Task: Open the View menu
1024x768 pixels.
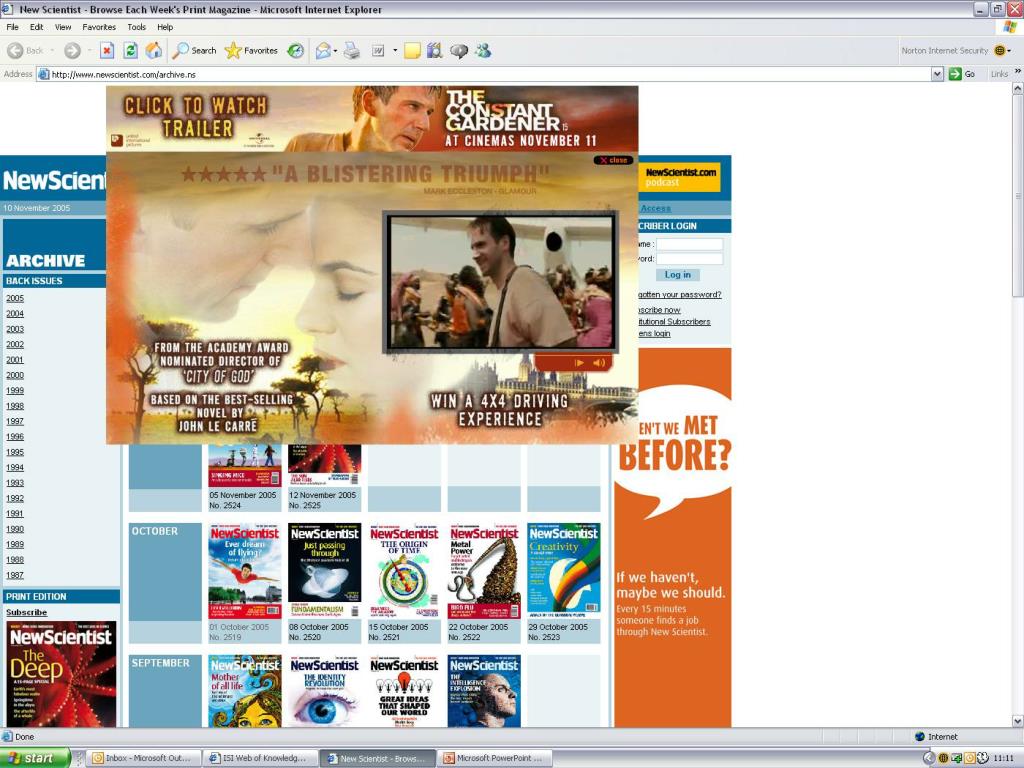Action: point(63,27)
